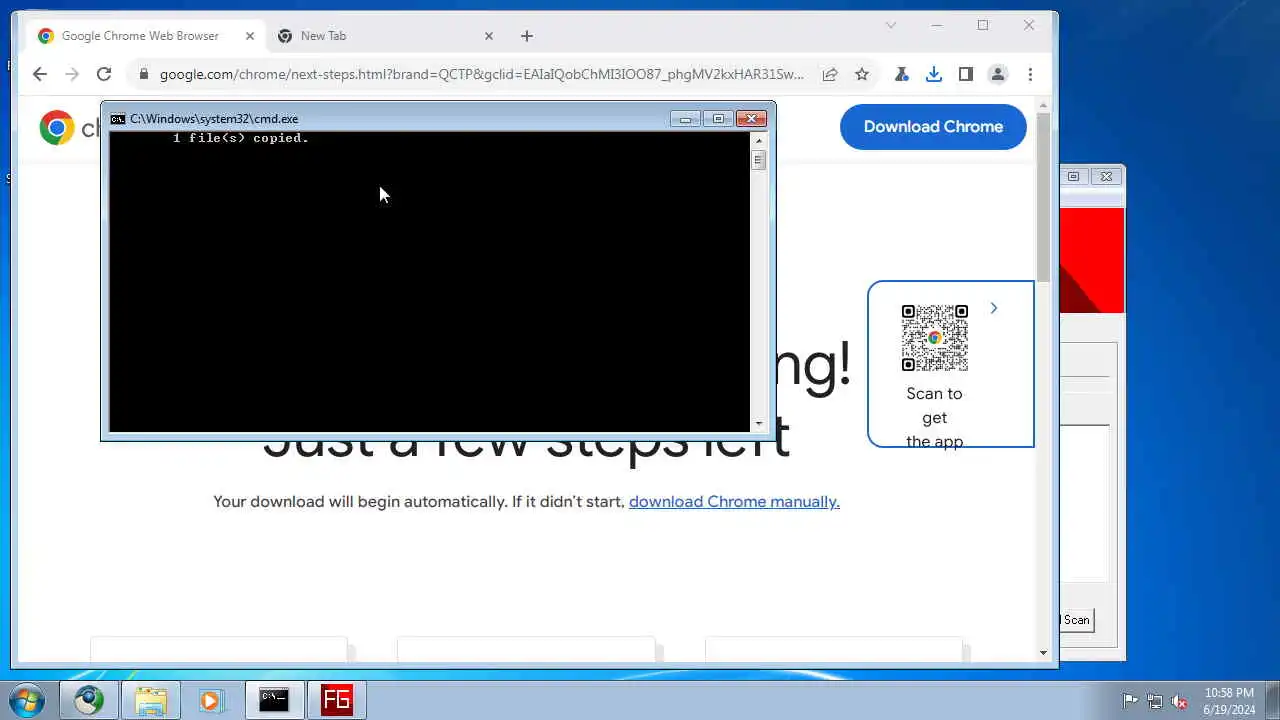Open Chrome downloads tray icon
This screenshot has width=1280, height=720.
pos(933,74)
